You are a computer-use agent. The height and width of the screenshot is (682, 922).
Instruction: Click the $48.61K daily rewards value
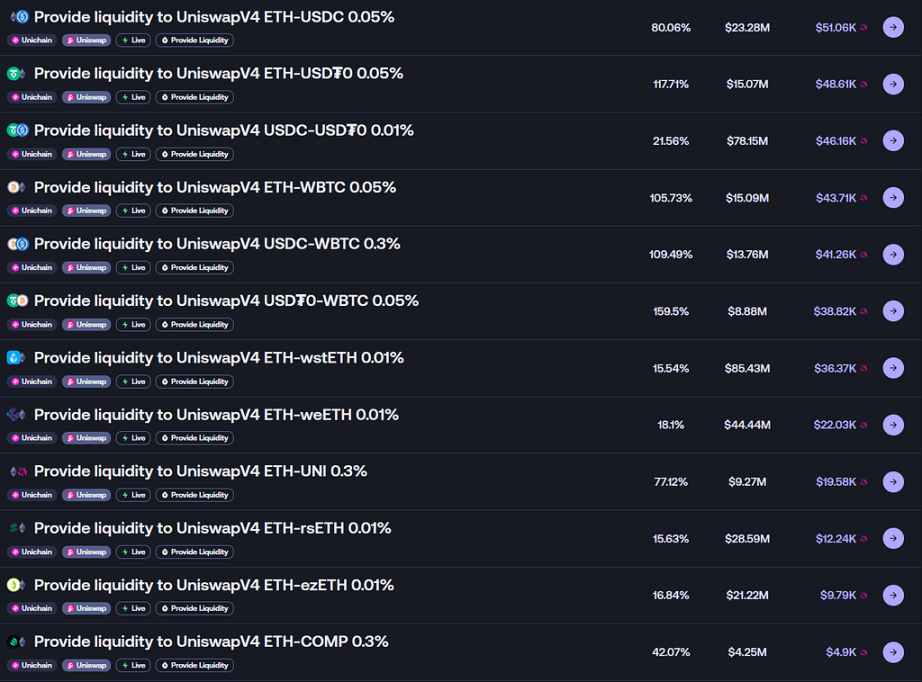[x=836, y=84]
